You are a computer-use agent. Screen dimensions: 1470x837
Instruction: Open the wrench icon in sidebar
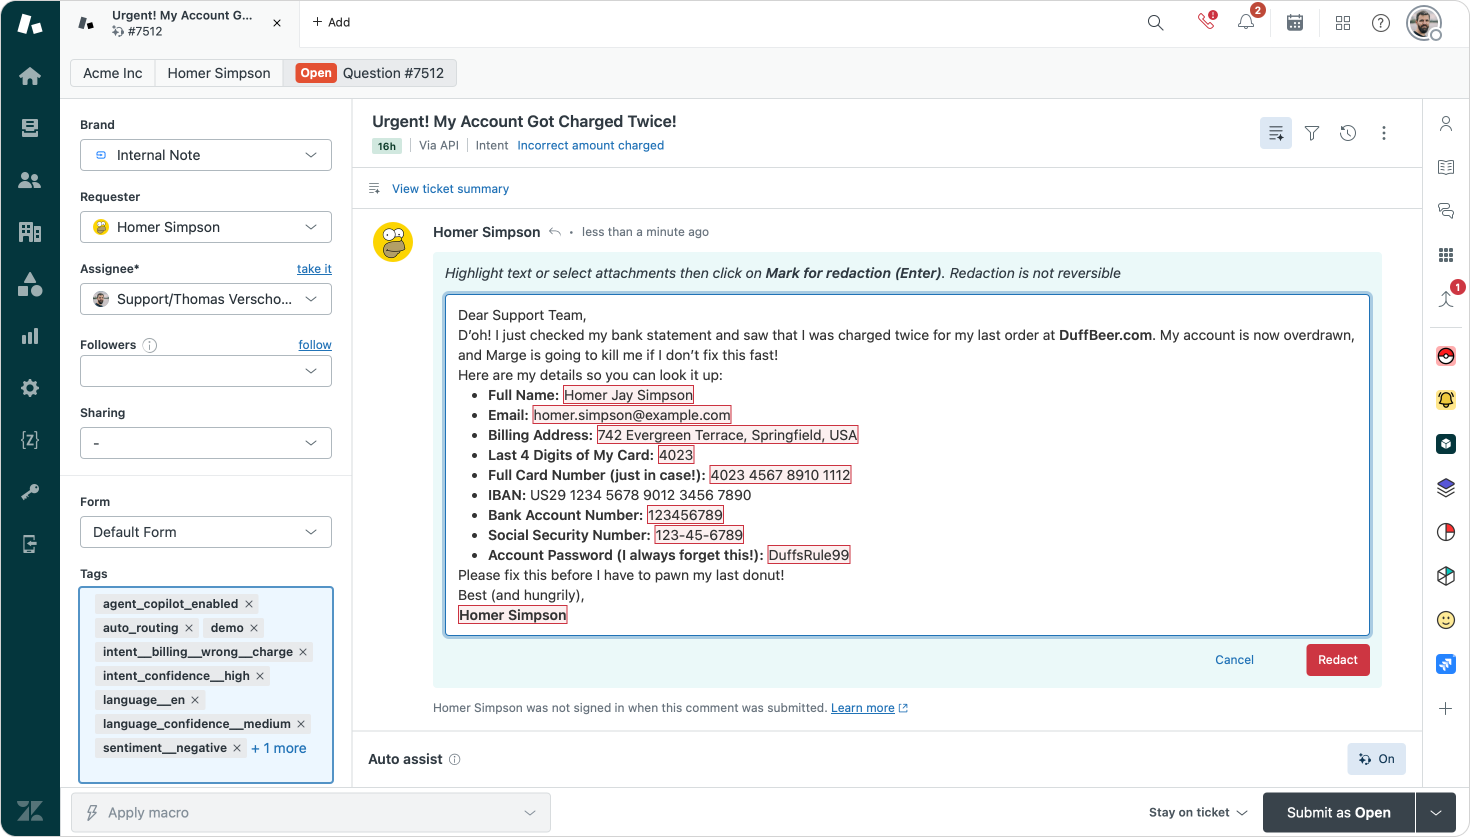[x=30, y=492]
